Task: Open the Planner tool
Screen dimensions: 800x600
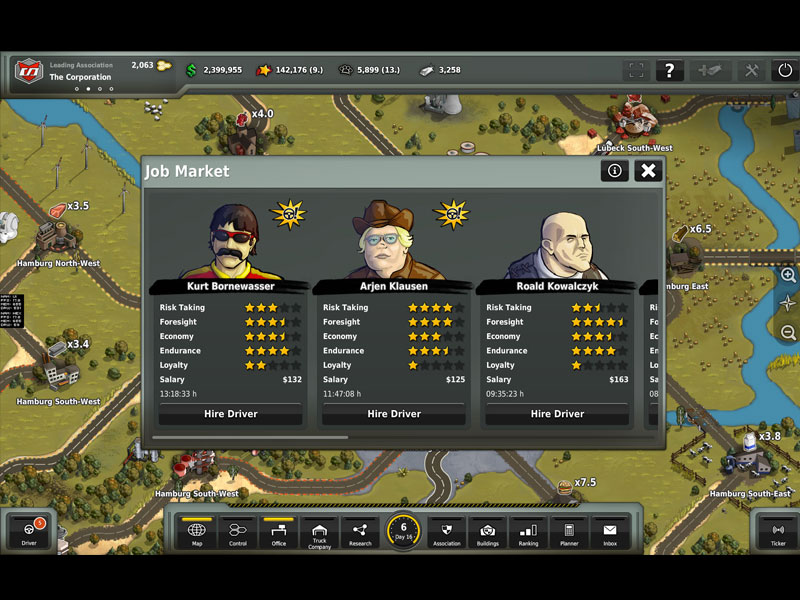Action: tap(569, 533)
